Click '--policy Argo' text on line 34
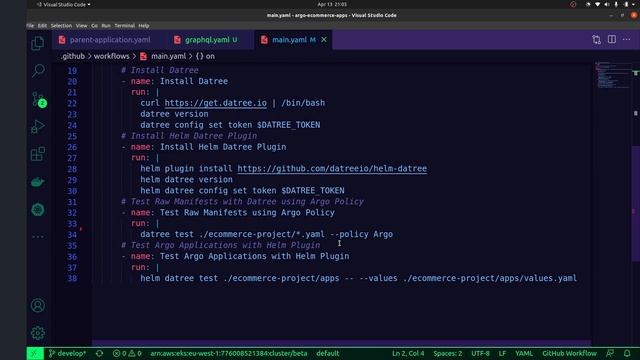 click(x=361, y=234)
